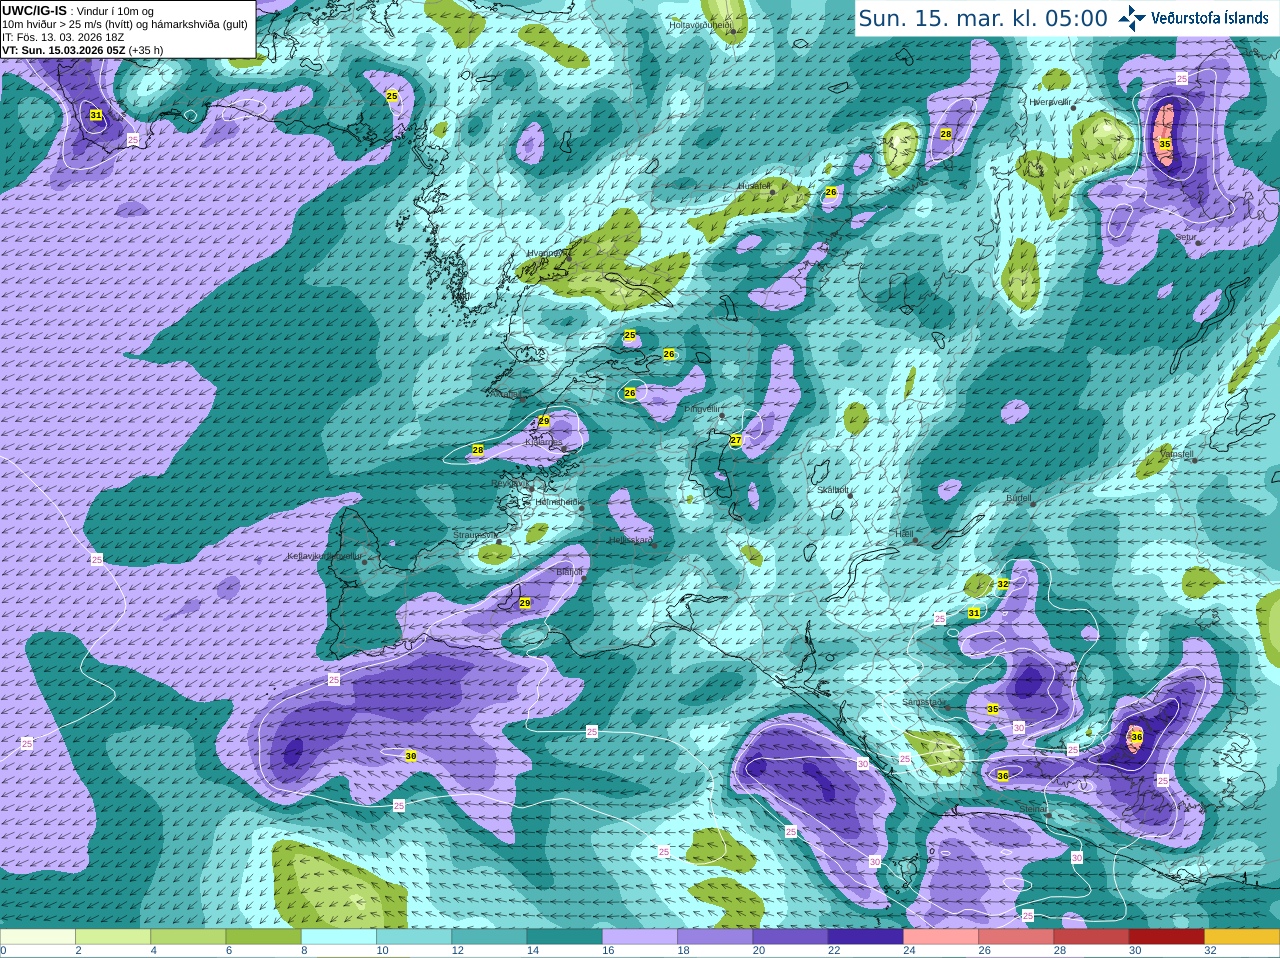This screenshot has height=958, width=1280.
Task: Click the Skálholt station label
Action: click(x=833, y=490)
